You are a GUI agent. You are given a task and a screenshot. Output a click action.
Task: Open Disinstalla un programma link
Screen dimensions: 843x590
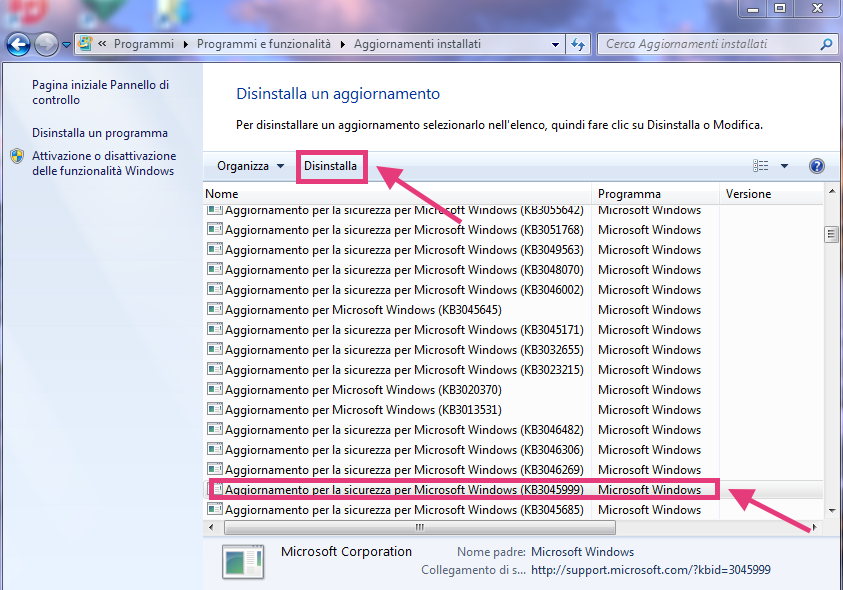tap(99, 133)
